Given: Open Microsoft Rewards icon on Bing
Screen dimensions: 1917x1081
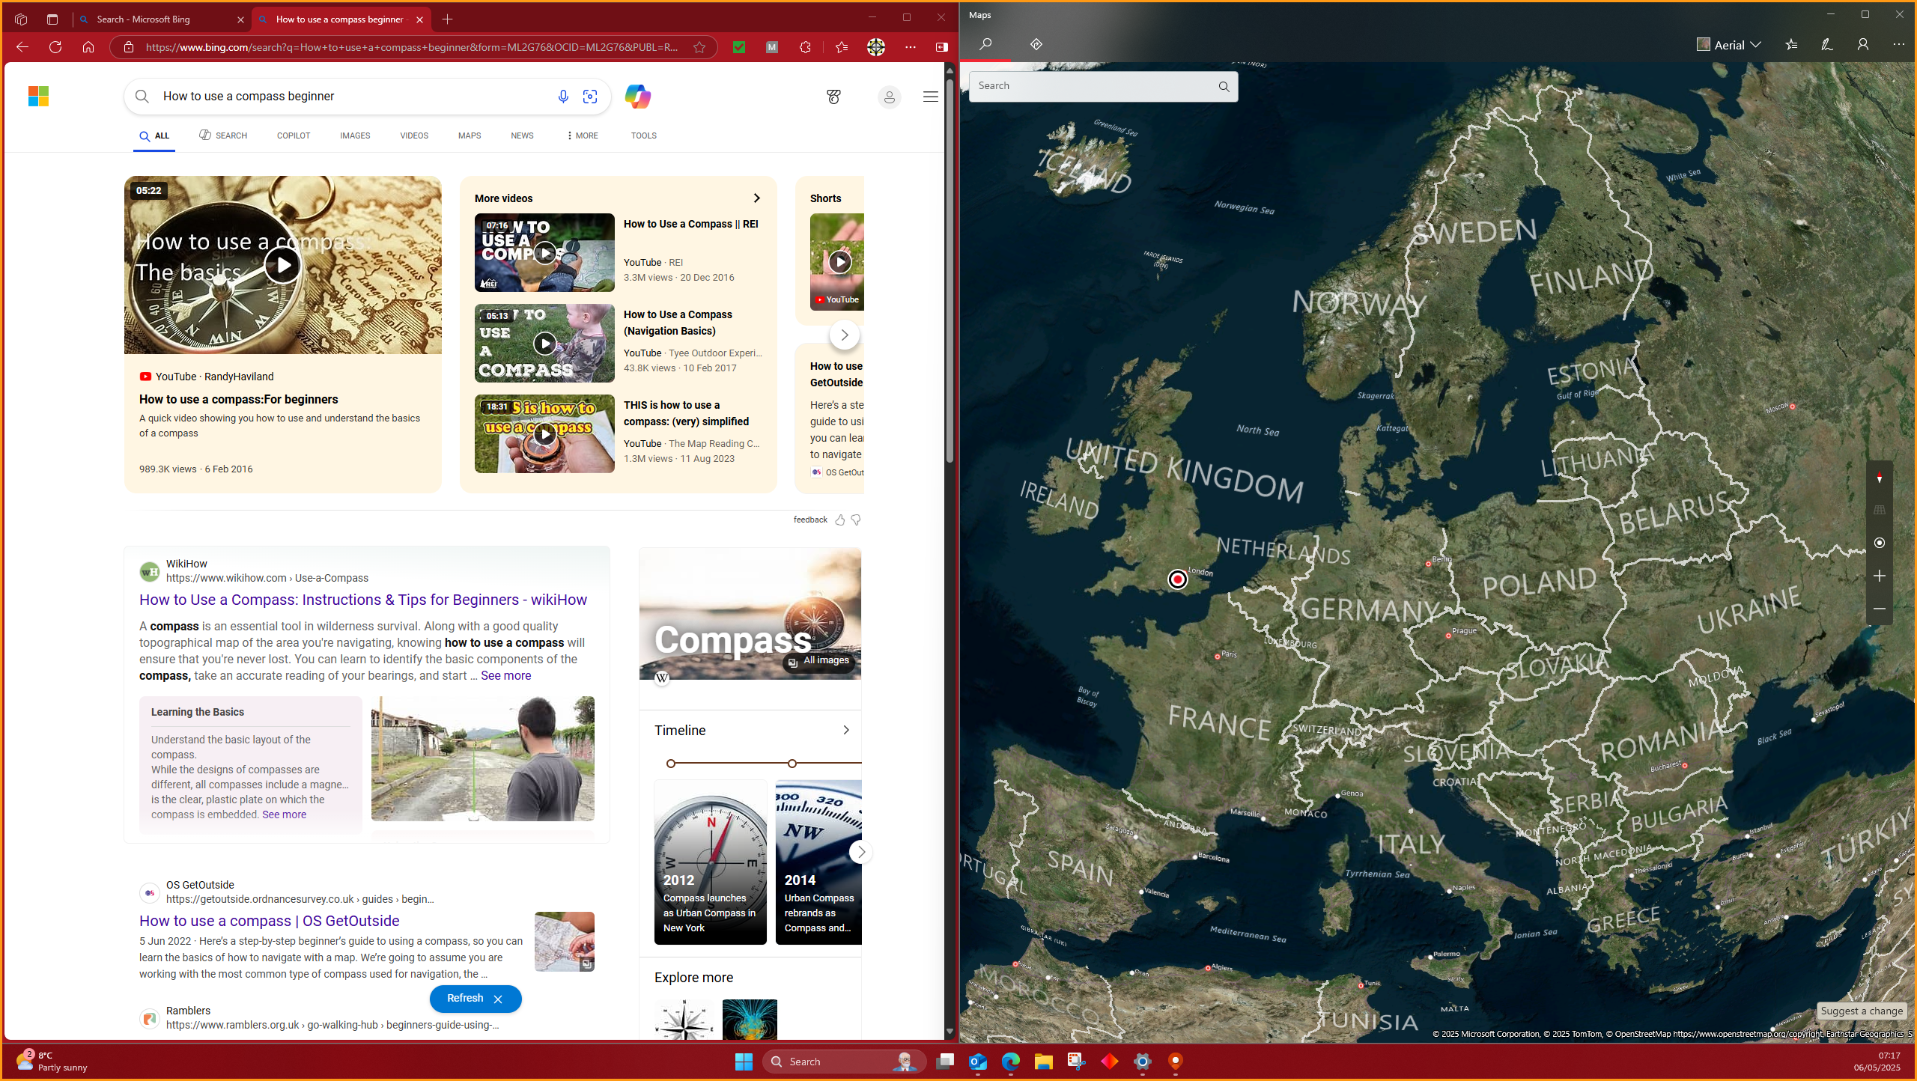Looking at the screenshot, I should [834, 97].
